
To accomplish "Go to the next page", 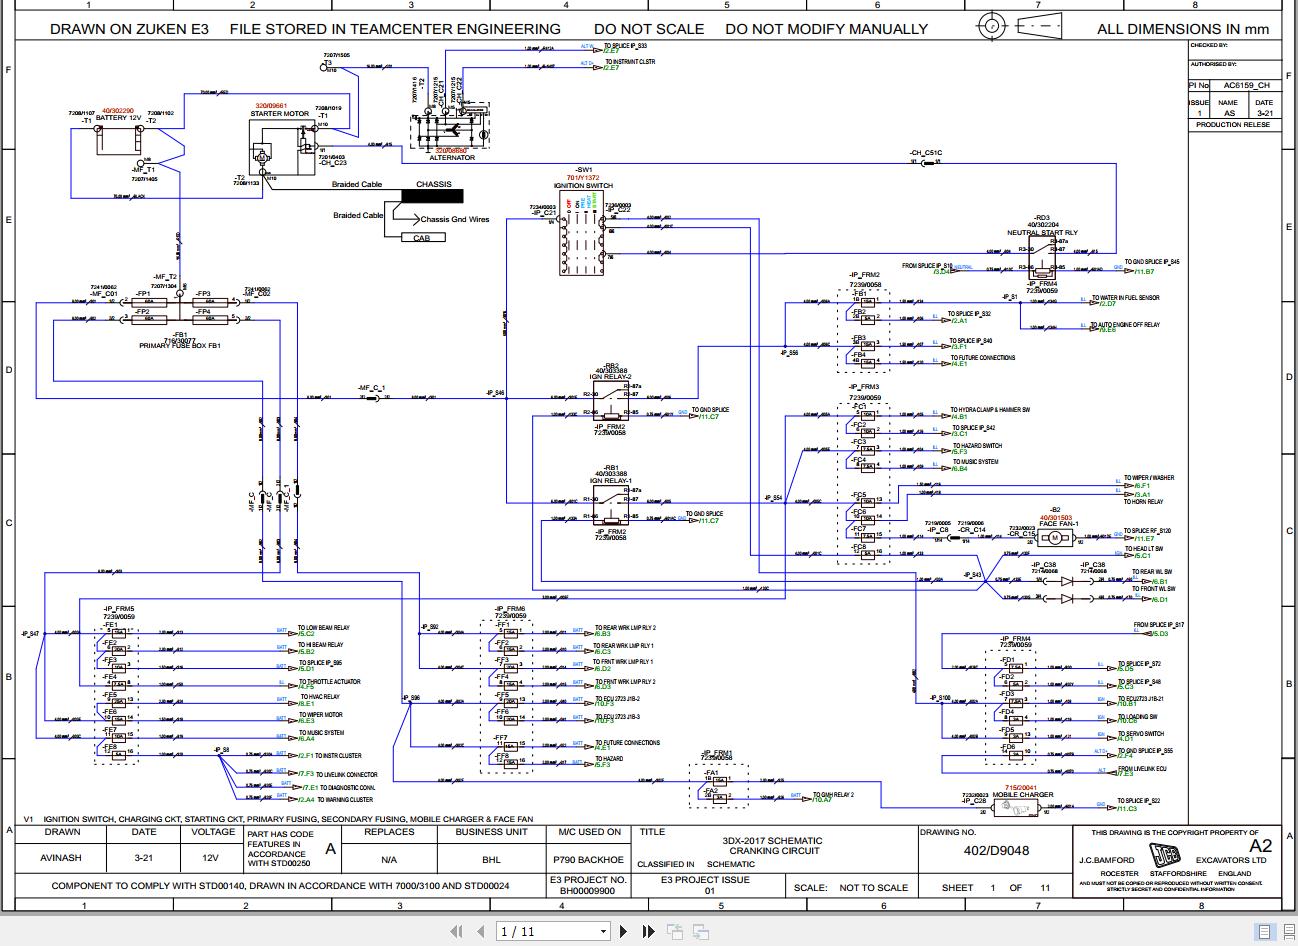I will point(625,931).
